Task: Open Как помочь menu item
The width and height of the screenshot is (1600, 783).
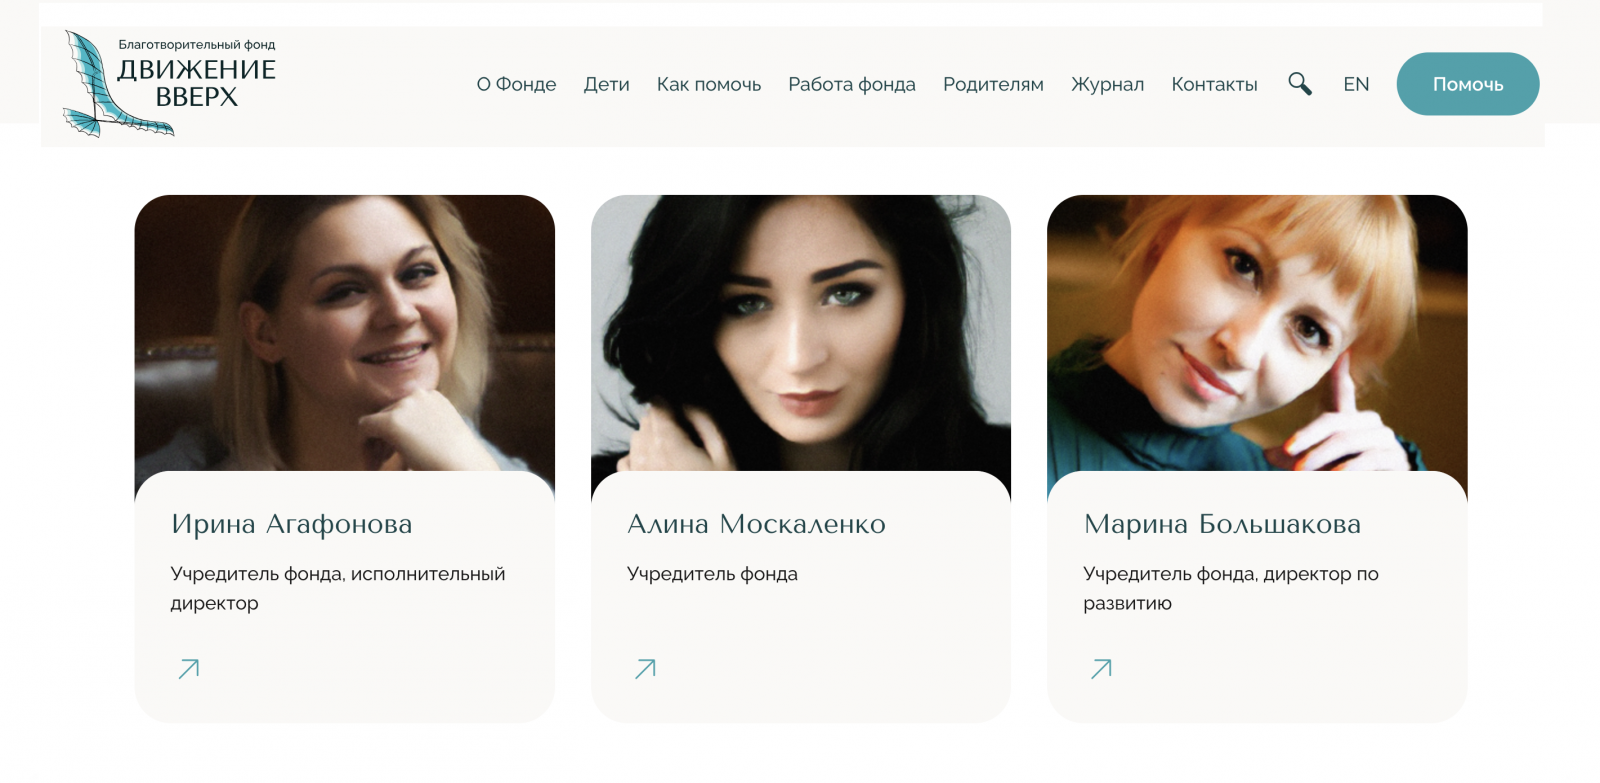Action: tap(709, 85)
